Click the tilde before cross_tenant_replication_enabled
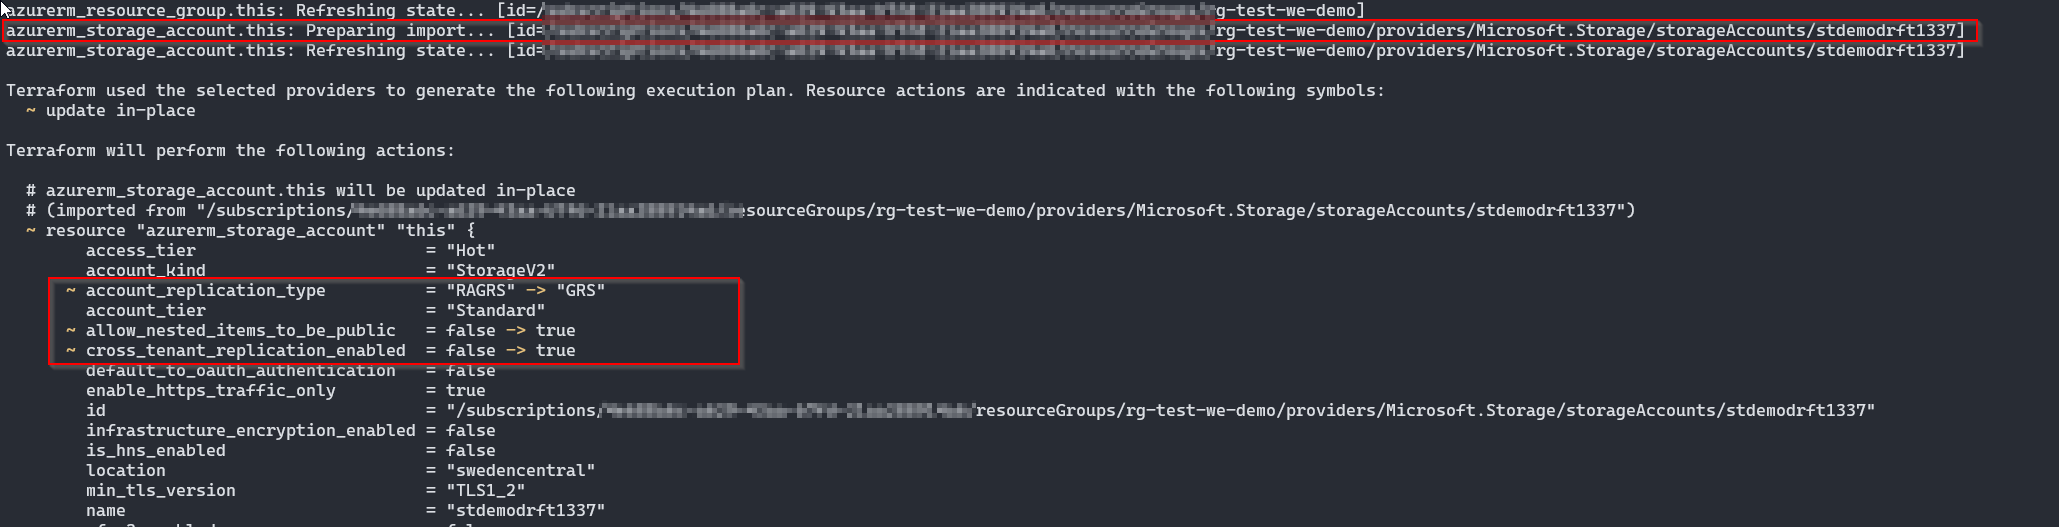This screenshot has height=527, width=2059. (x=71, y=351)
